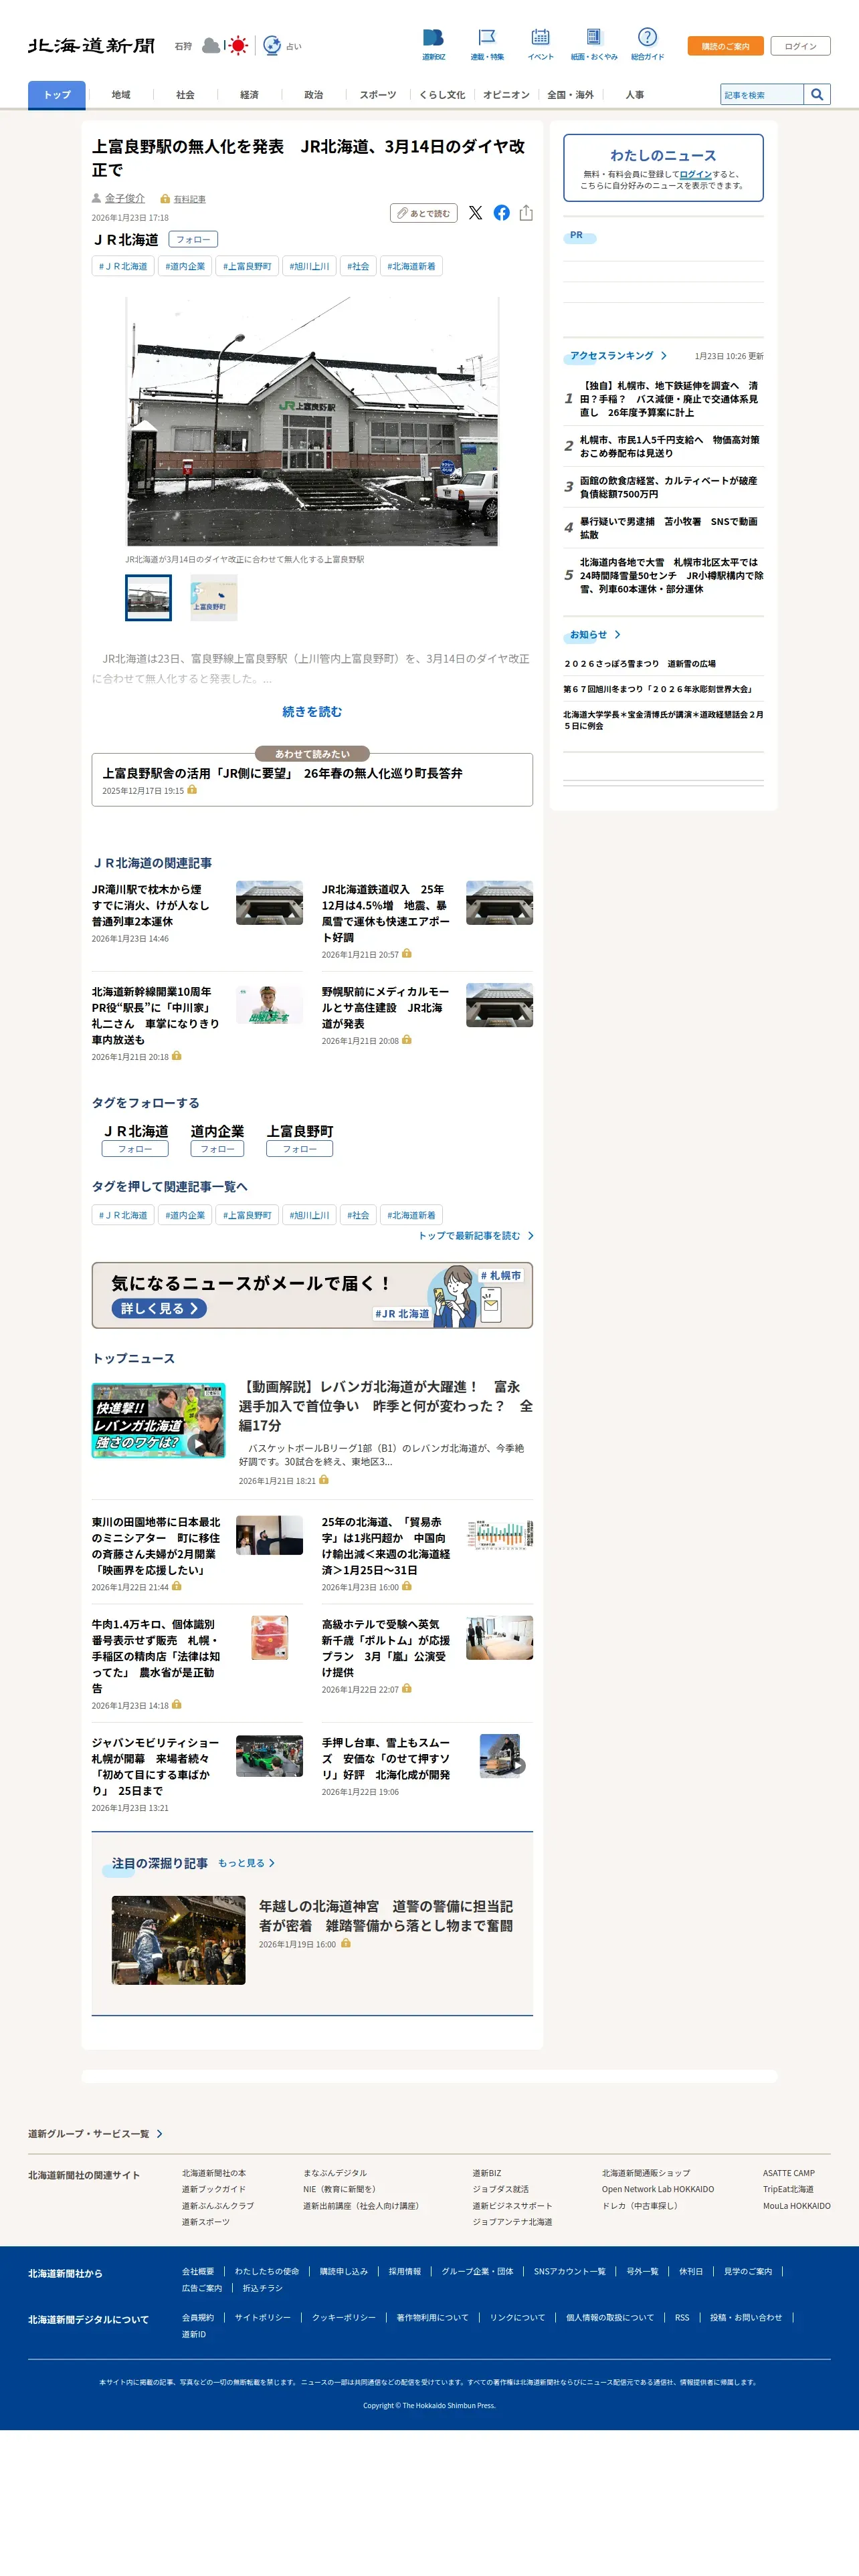Follow ＪＲ北海道 in tag follow section
This screenshot has height=2576, width=859.
point(135,1149)
